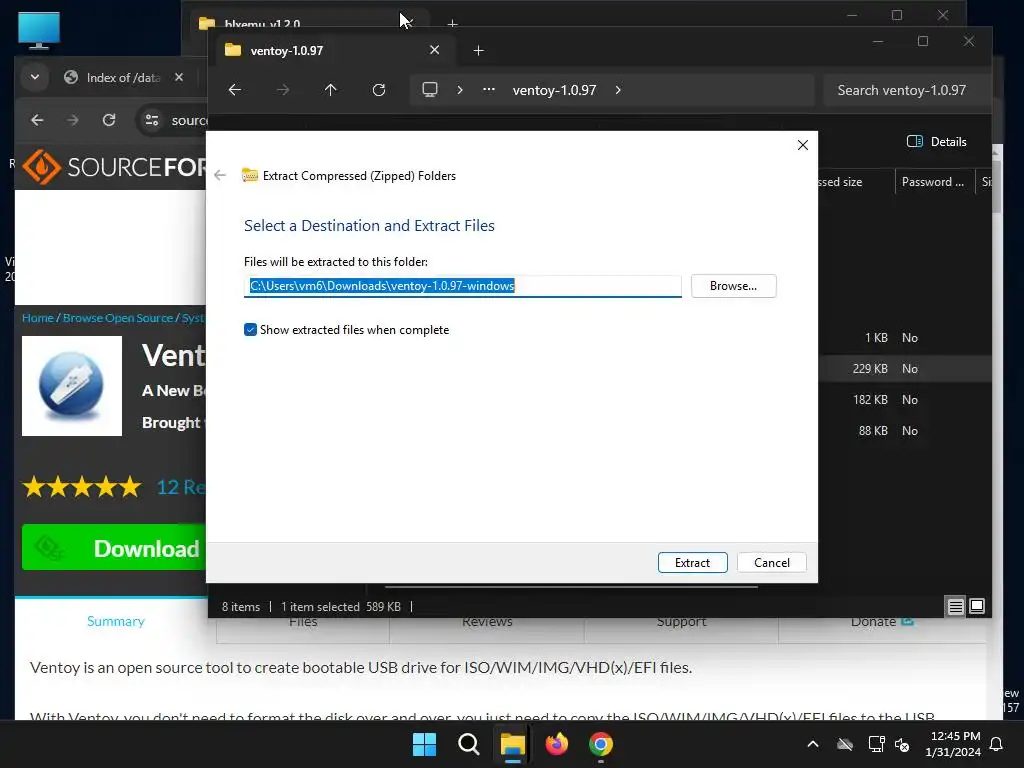The image size is (1024, 768).
Task: Click the five-star rating on SourceForge
Action: [82, 487]
